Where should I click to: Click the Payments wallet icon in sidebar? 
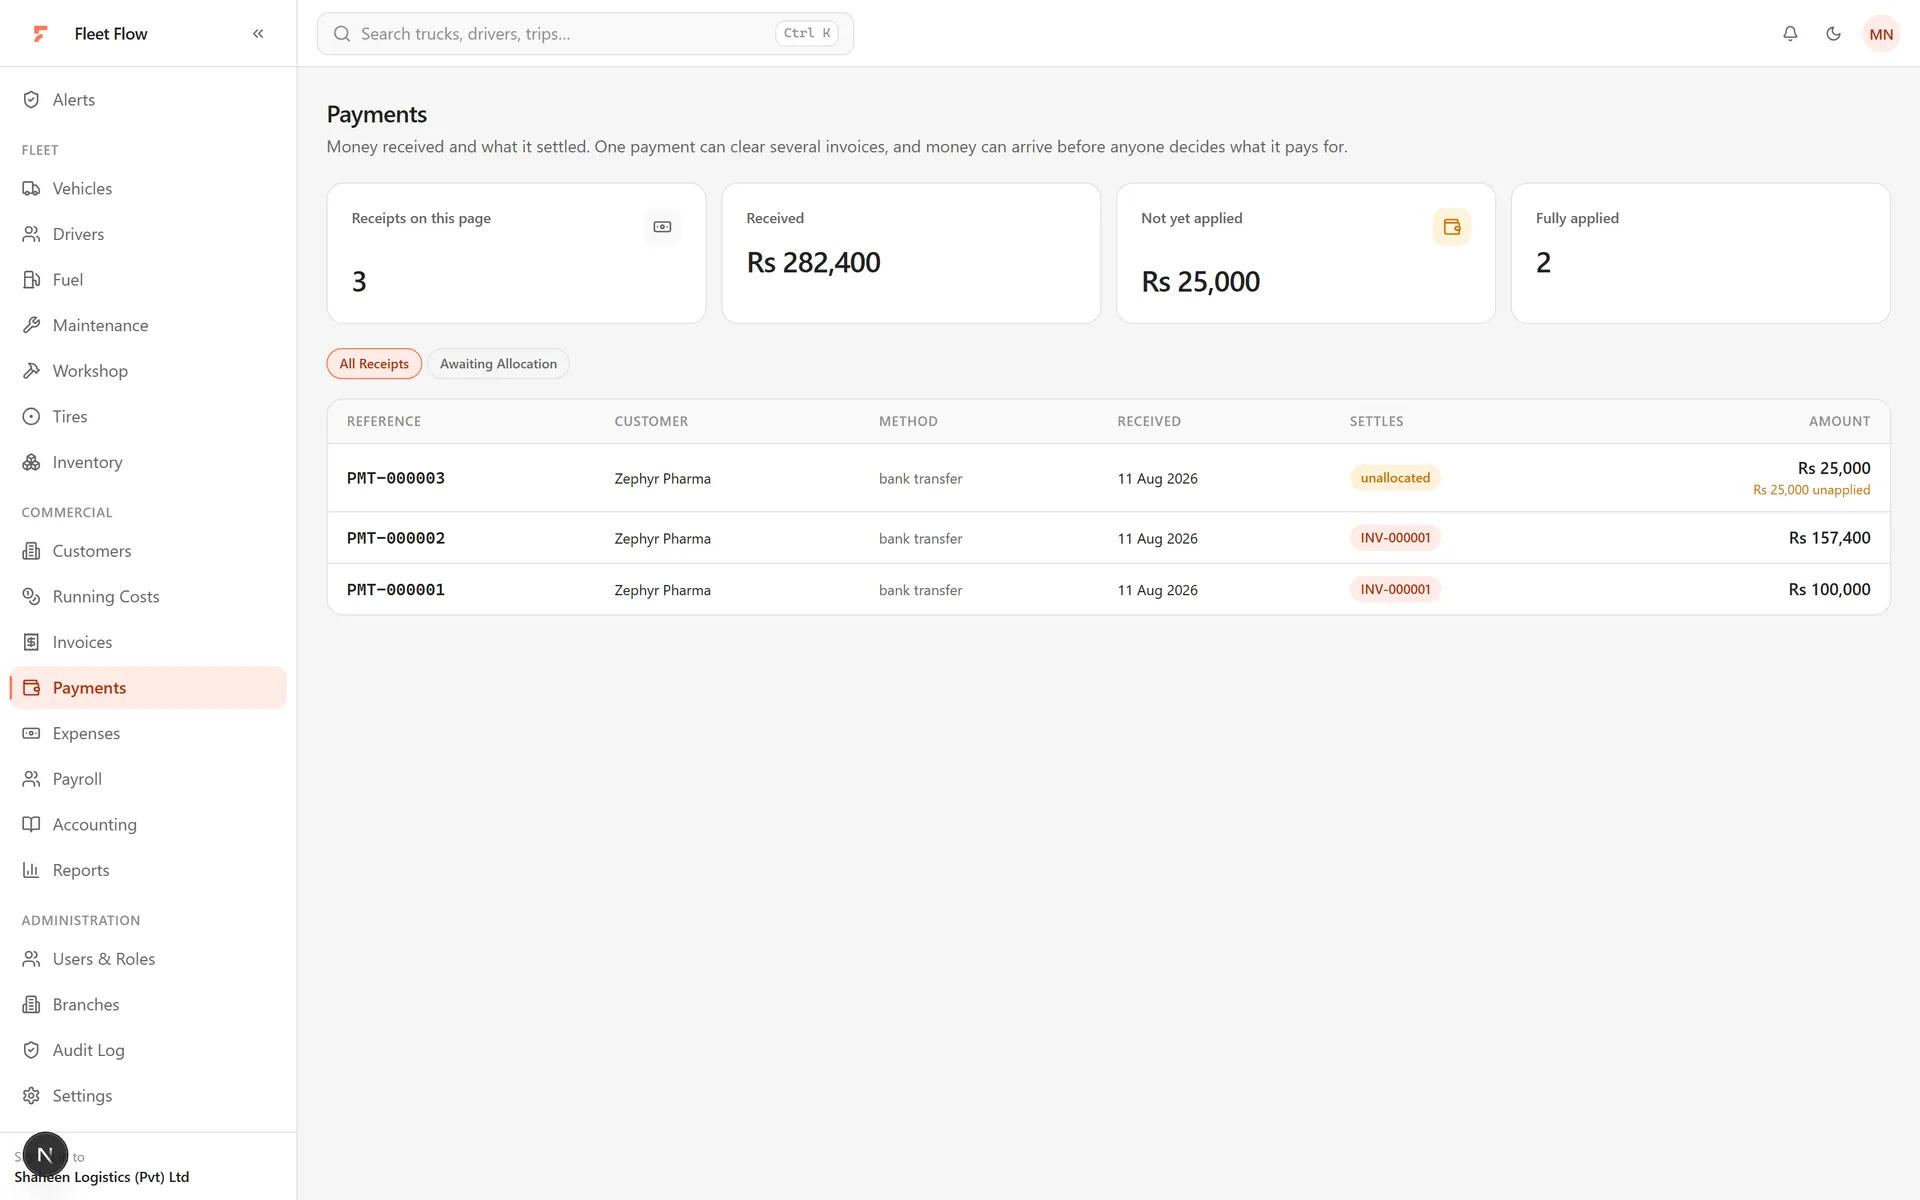(x=31, y=688)
